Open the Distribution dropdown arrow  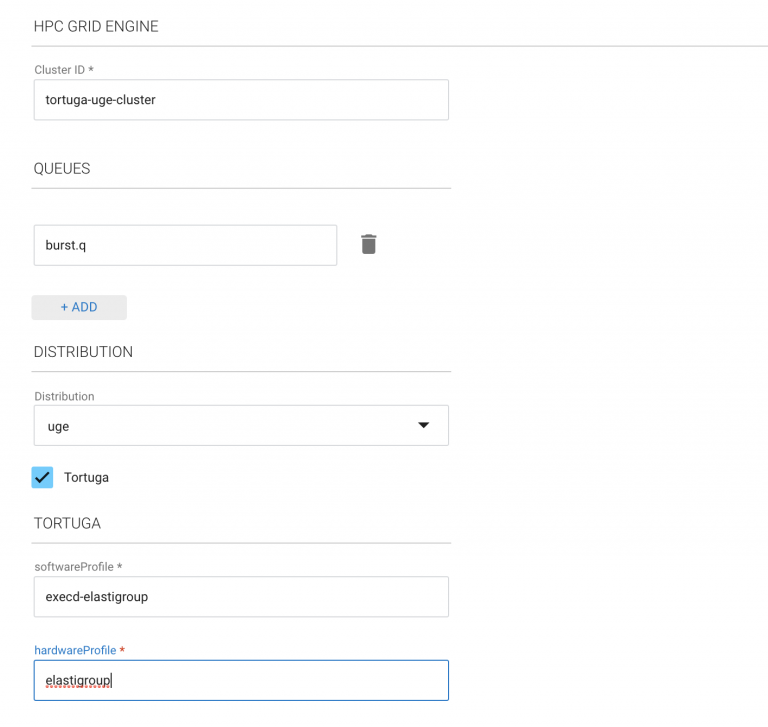pyautogui.click(x=423, y=425)
